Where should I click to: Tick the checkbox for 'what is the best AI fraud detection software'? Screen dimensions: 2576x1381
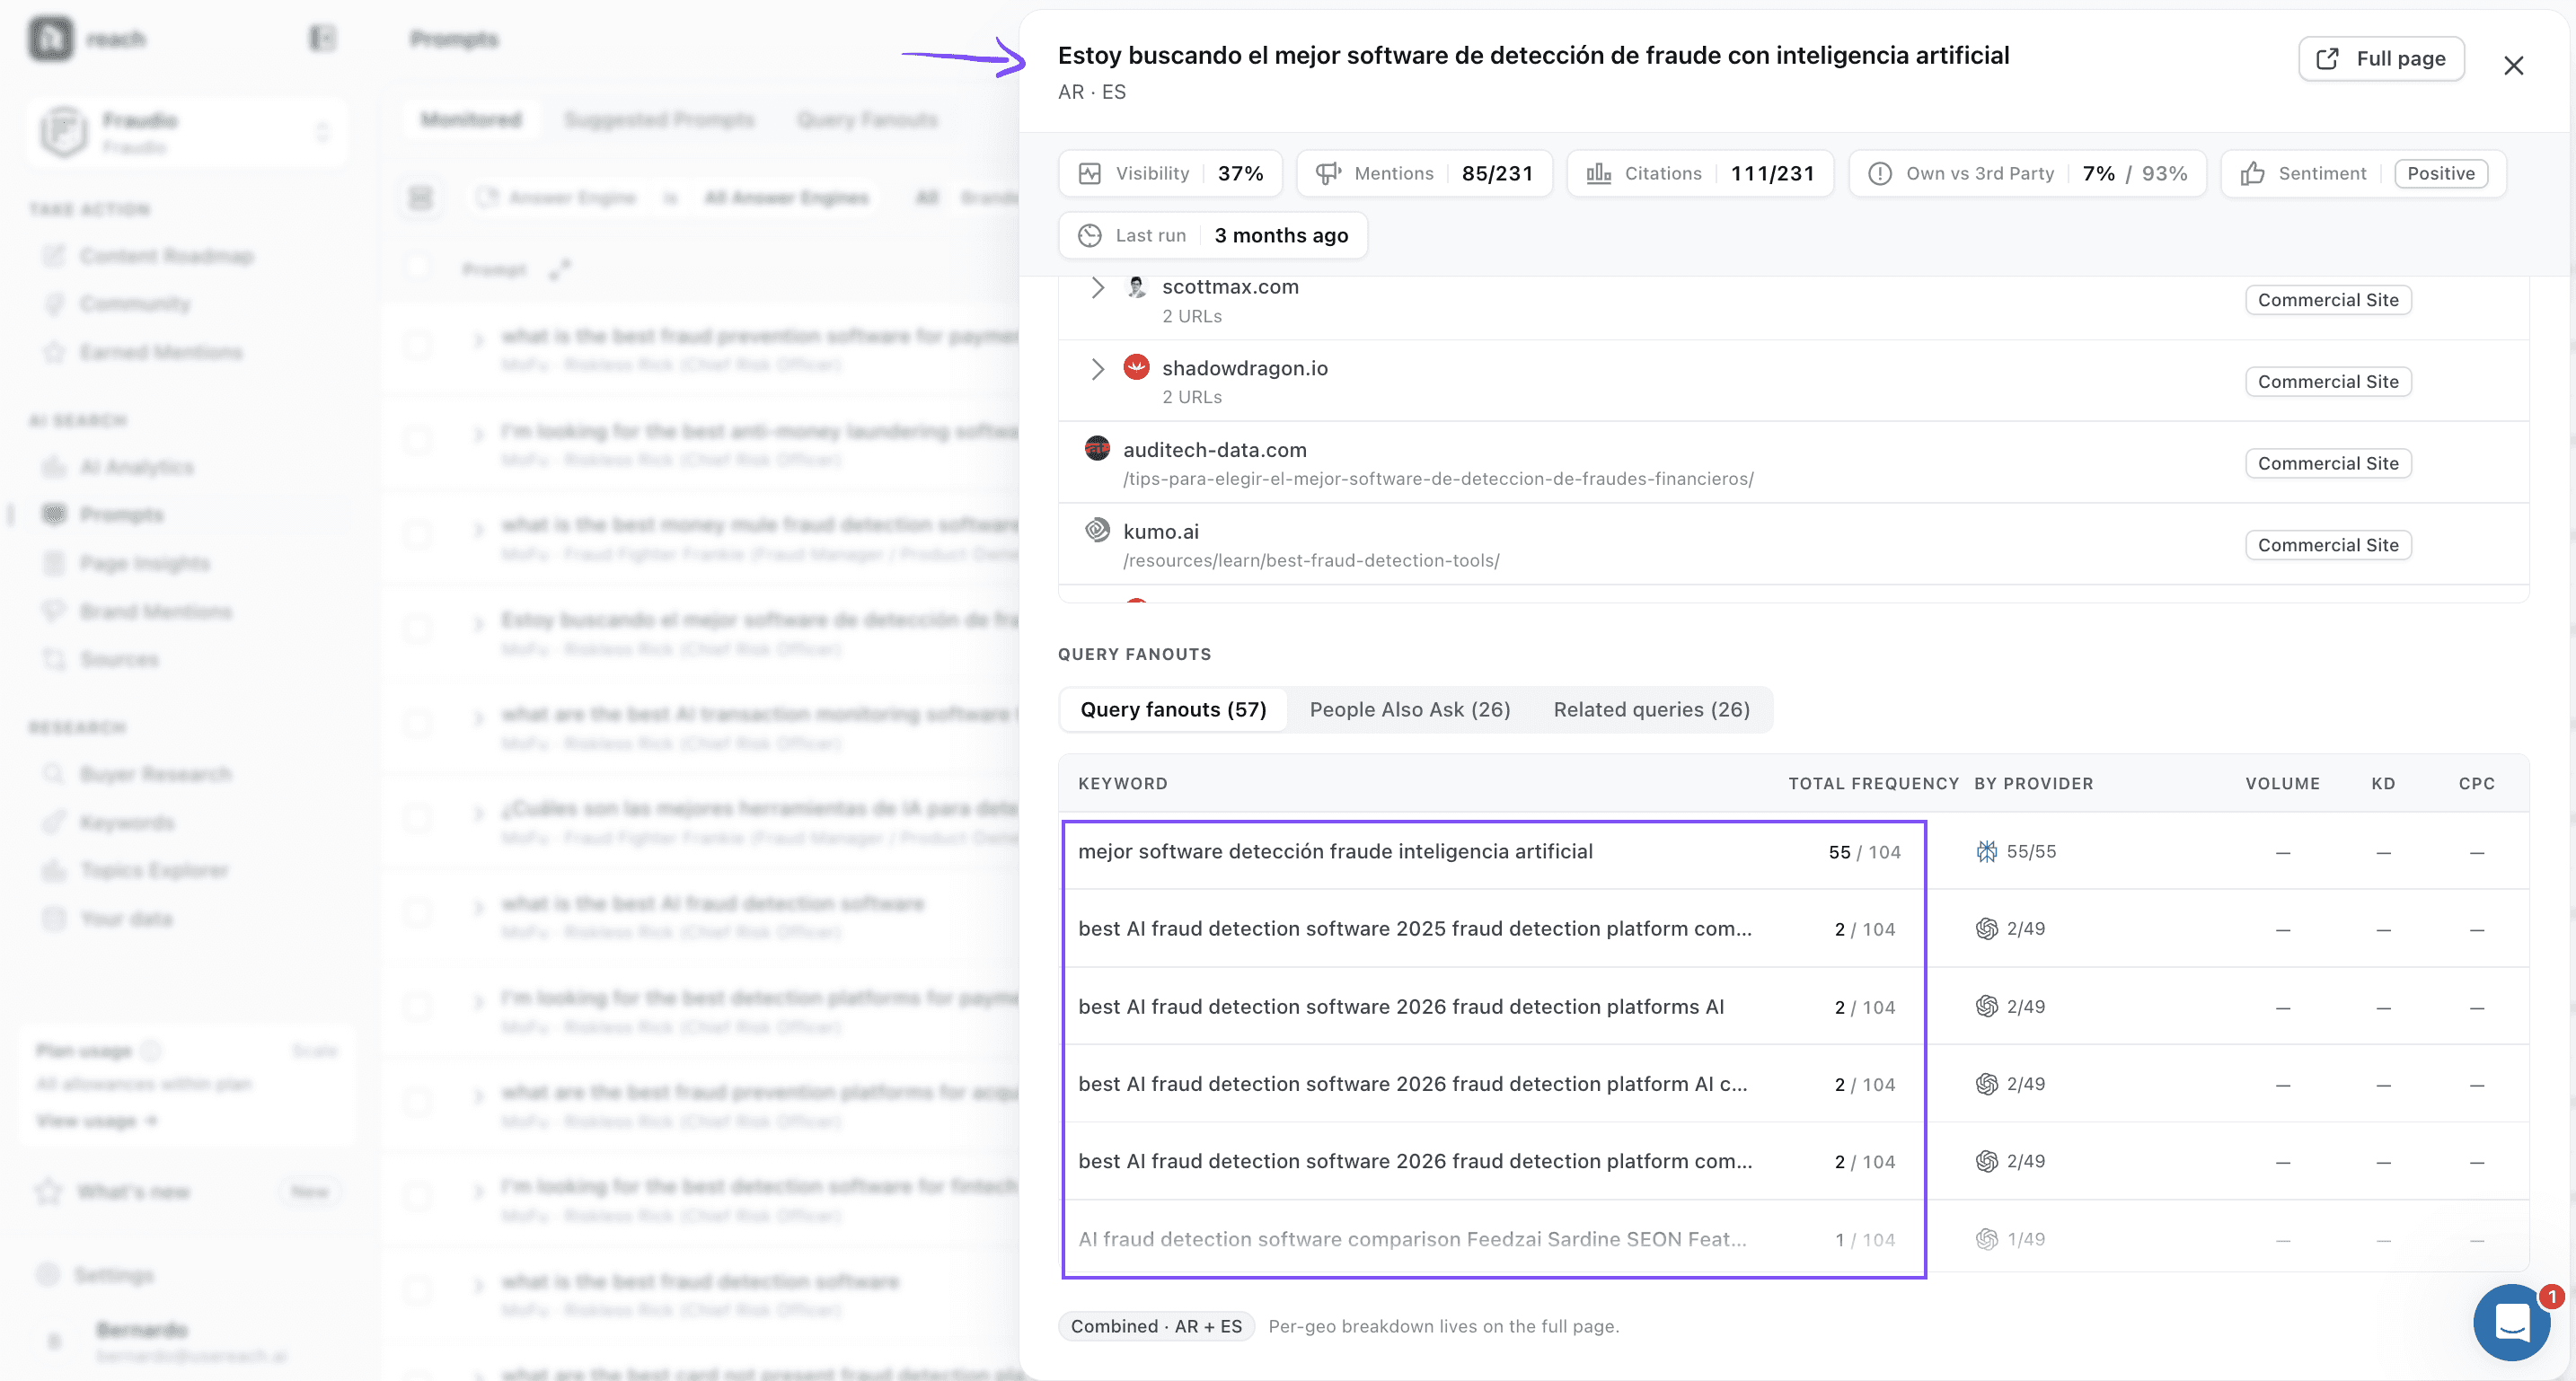(x=418, y=912)
